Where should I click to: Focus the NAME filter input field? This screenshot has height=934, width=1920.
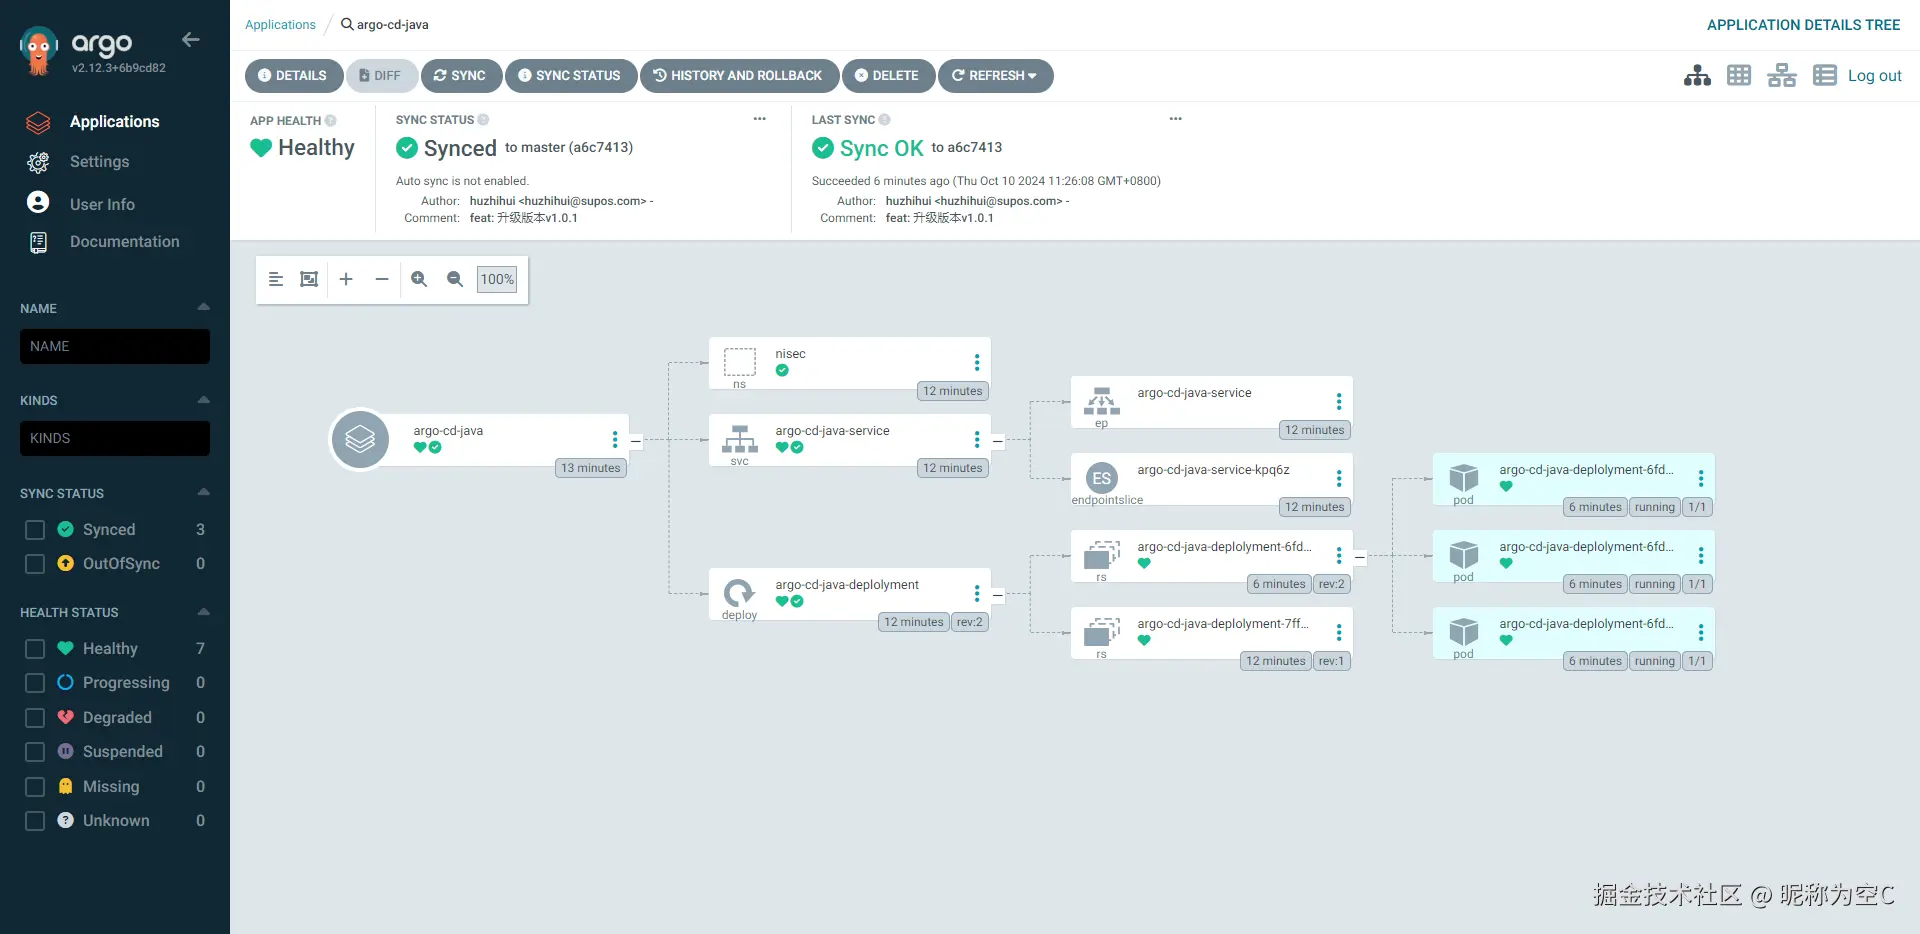[115, 347]
